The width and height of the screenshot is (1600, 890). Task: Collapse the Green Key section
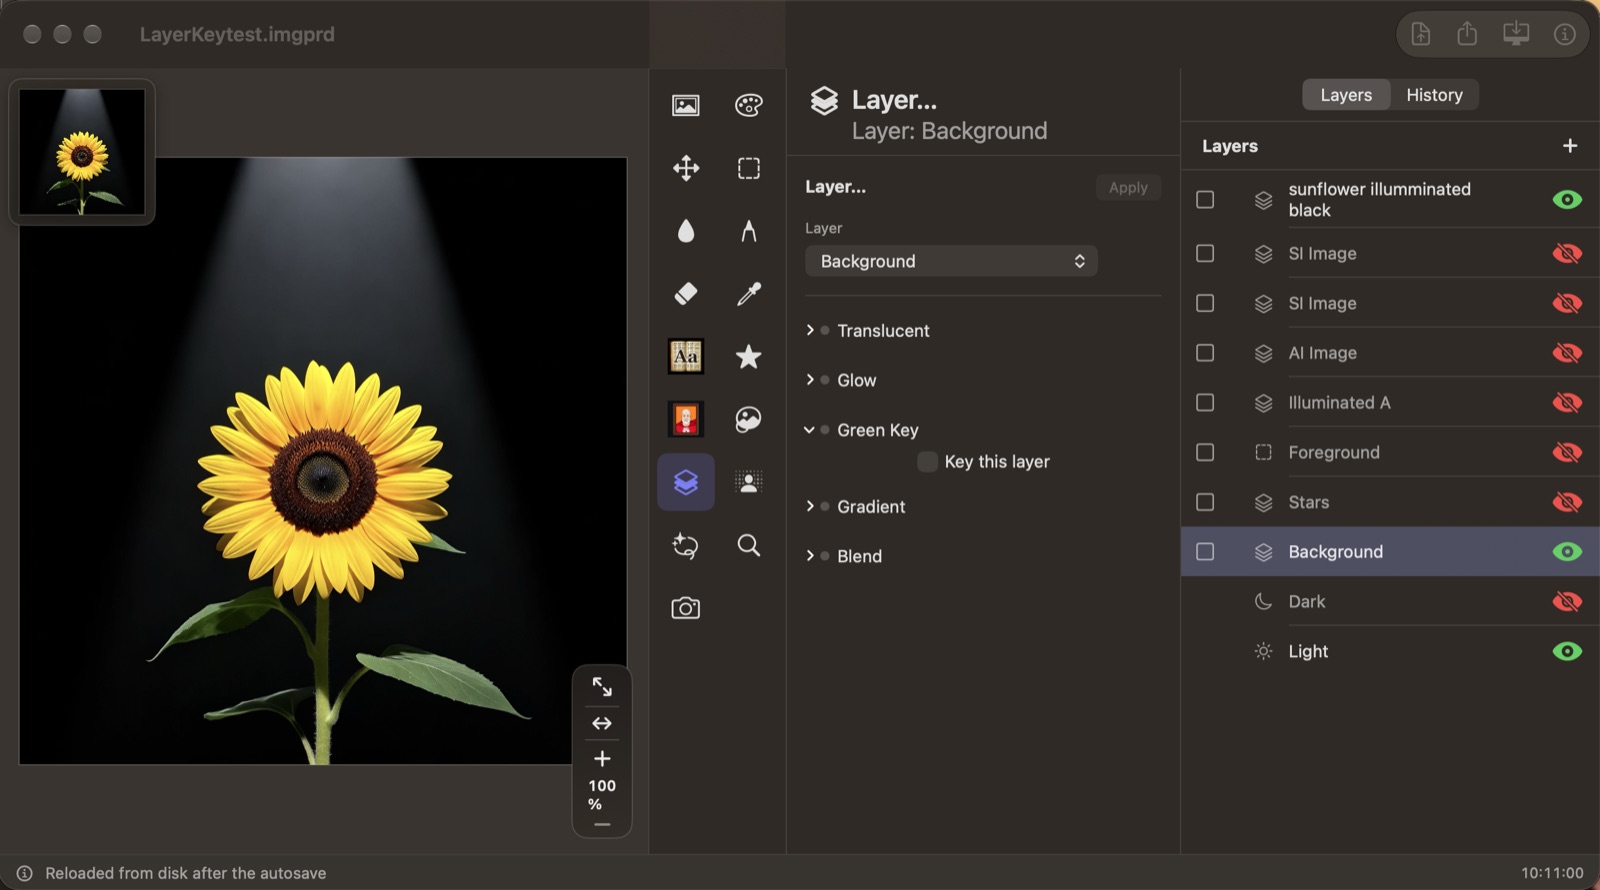(810, 430)
